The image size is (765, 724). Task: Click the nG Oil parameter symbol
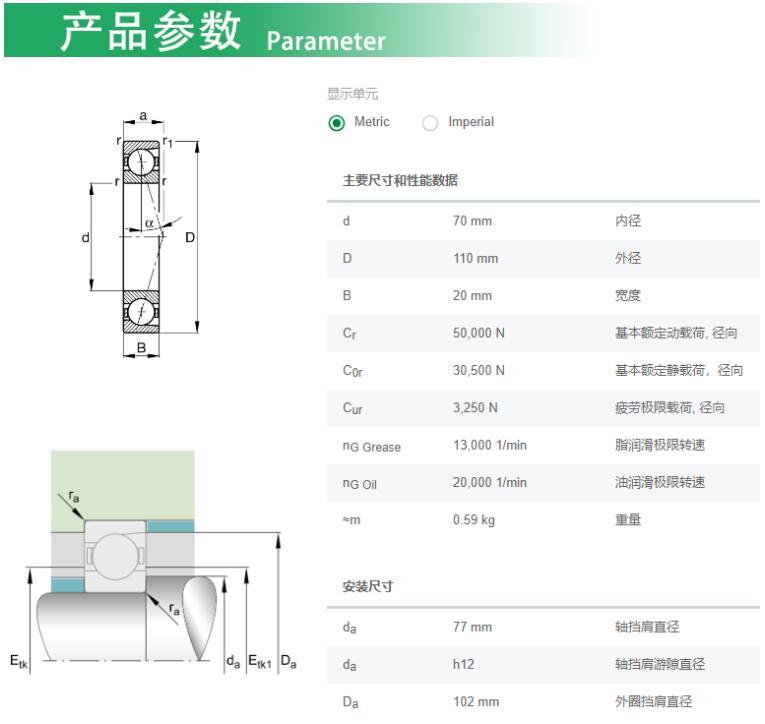(360, 483)
